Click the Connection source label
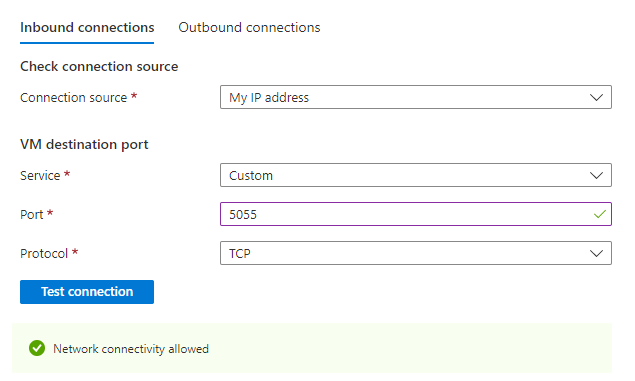 [x=74, y=97]
